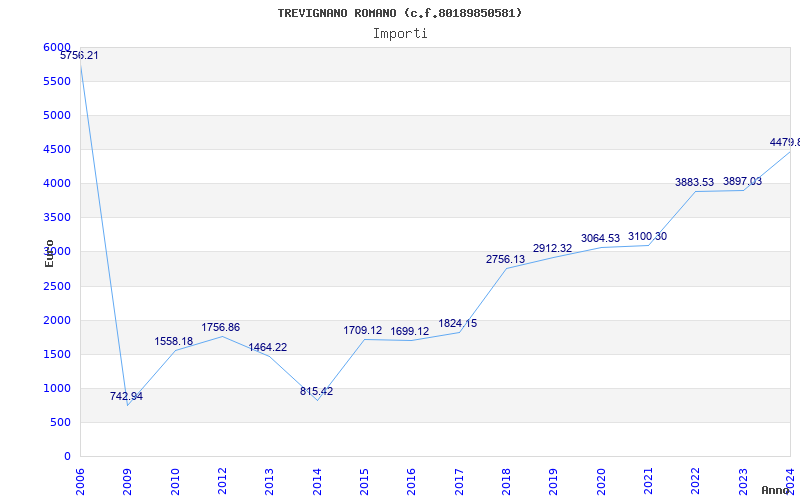The height and width of the screenshot is (500, 800).
Task: Select the 742.94 data label
Action: point(126,396)
